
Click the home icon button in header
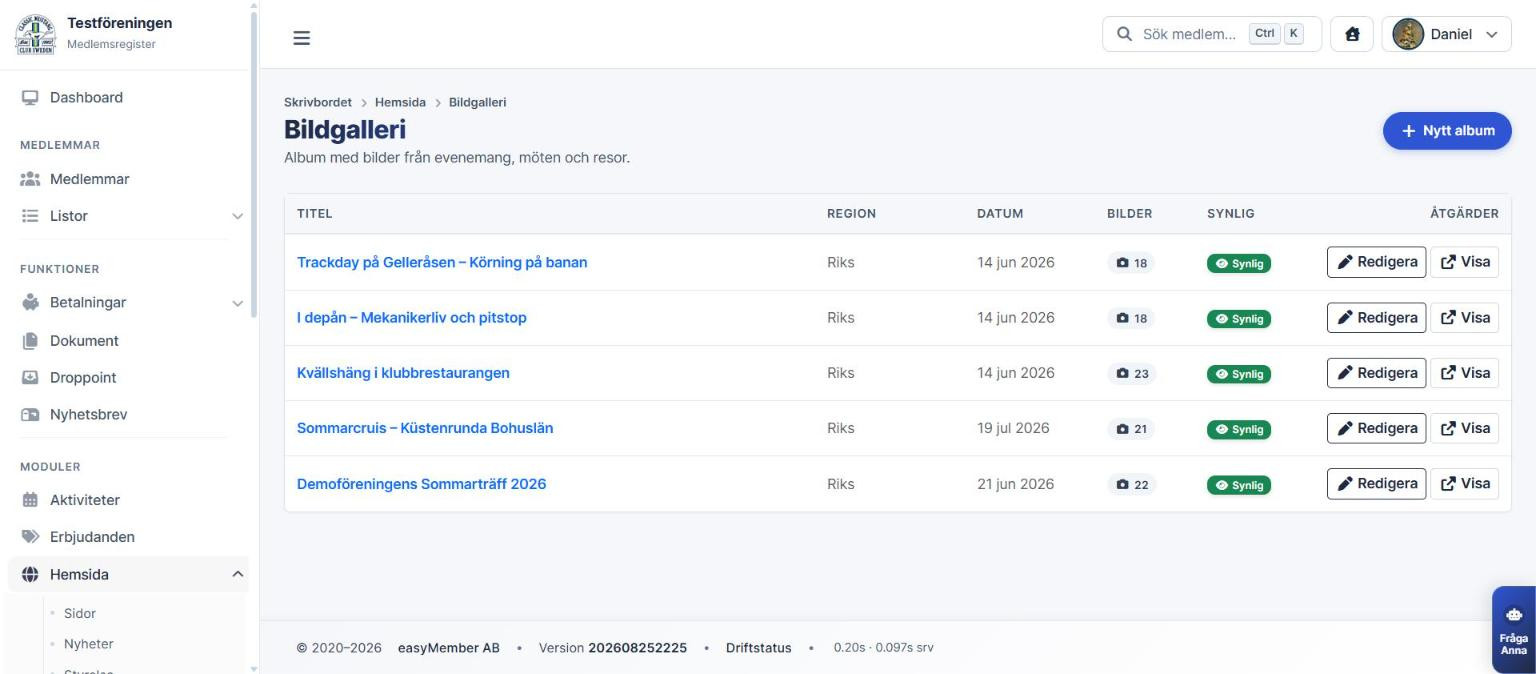1352,34
